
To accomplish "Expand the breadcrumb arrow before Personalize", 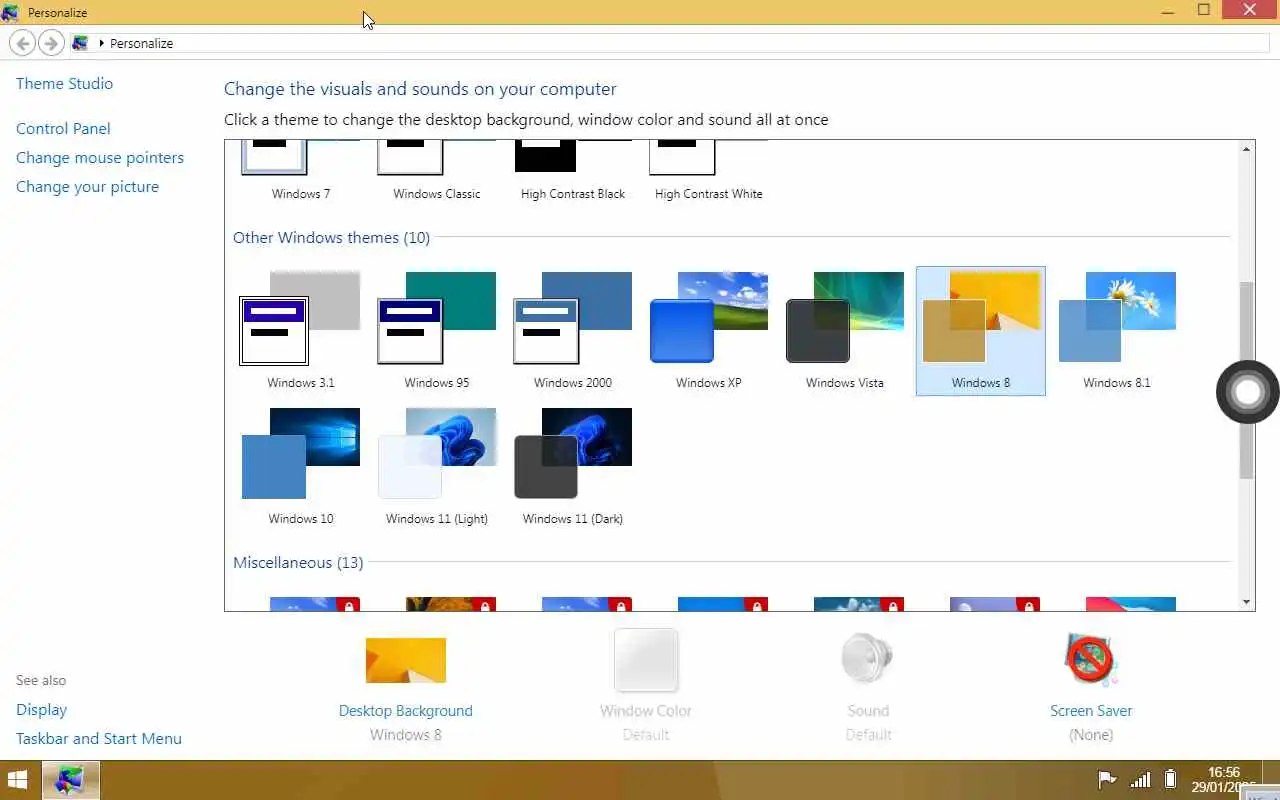I will (101, 43).
